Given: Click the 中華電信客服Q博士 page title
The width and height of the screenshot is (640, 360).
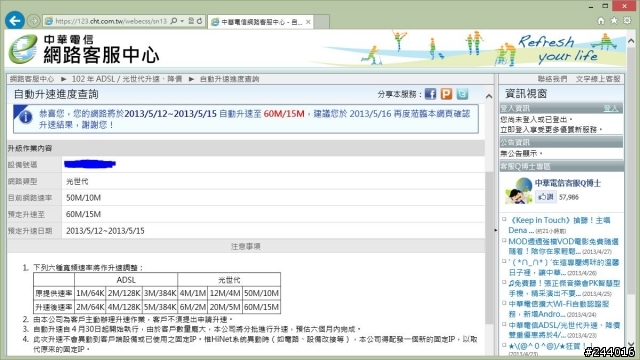Looking at the screenshot, I should click(567, 183).
